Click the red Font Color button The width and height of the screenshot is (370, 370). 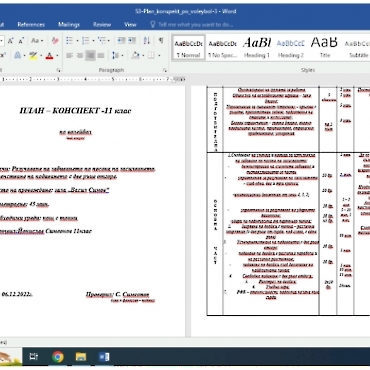coord(49,55)
